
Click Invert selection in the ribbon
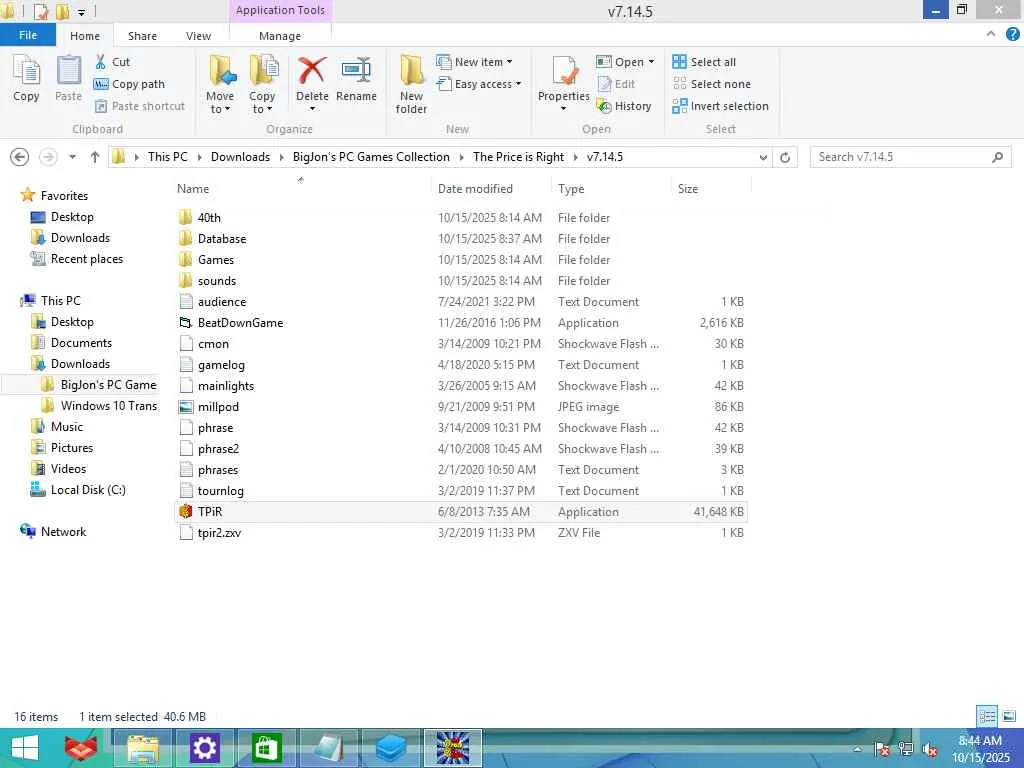tap(720, 106)
